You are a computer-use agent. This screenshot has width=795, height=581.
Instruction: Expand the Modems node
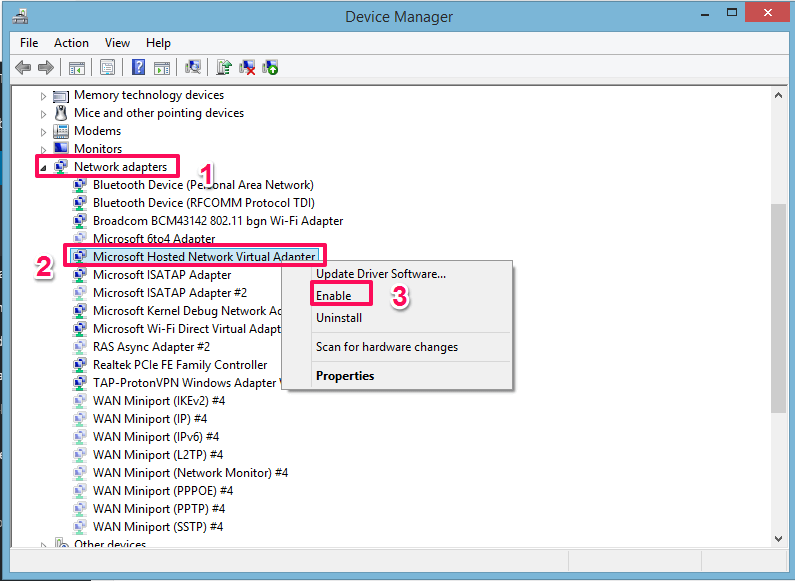pyautogui.click(x=44, y=132)
